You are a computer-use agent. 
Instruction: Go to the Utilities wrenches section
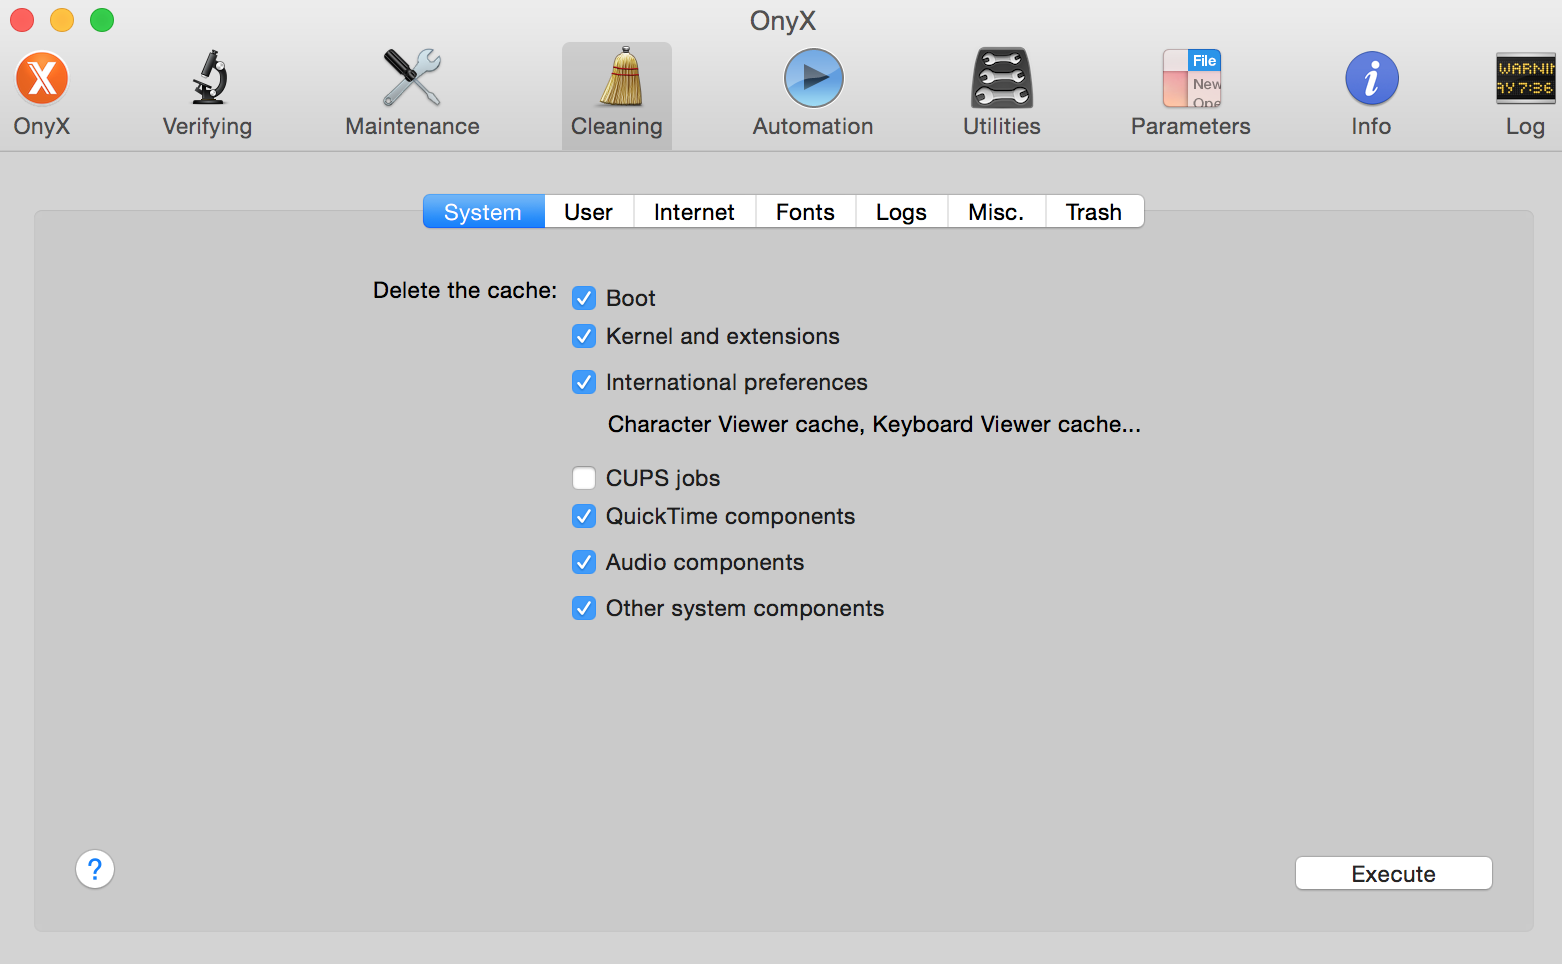(1002, 95)
